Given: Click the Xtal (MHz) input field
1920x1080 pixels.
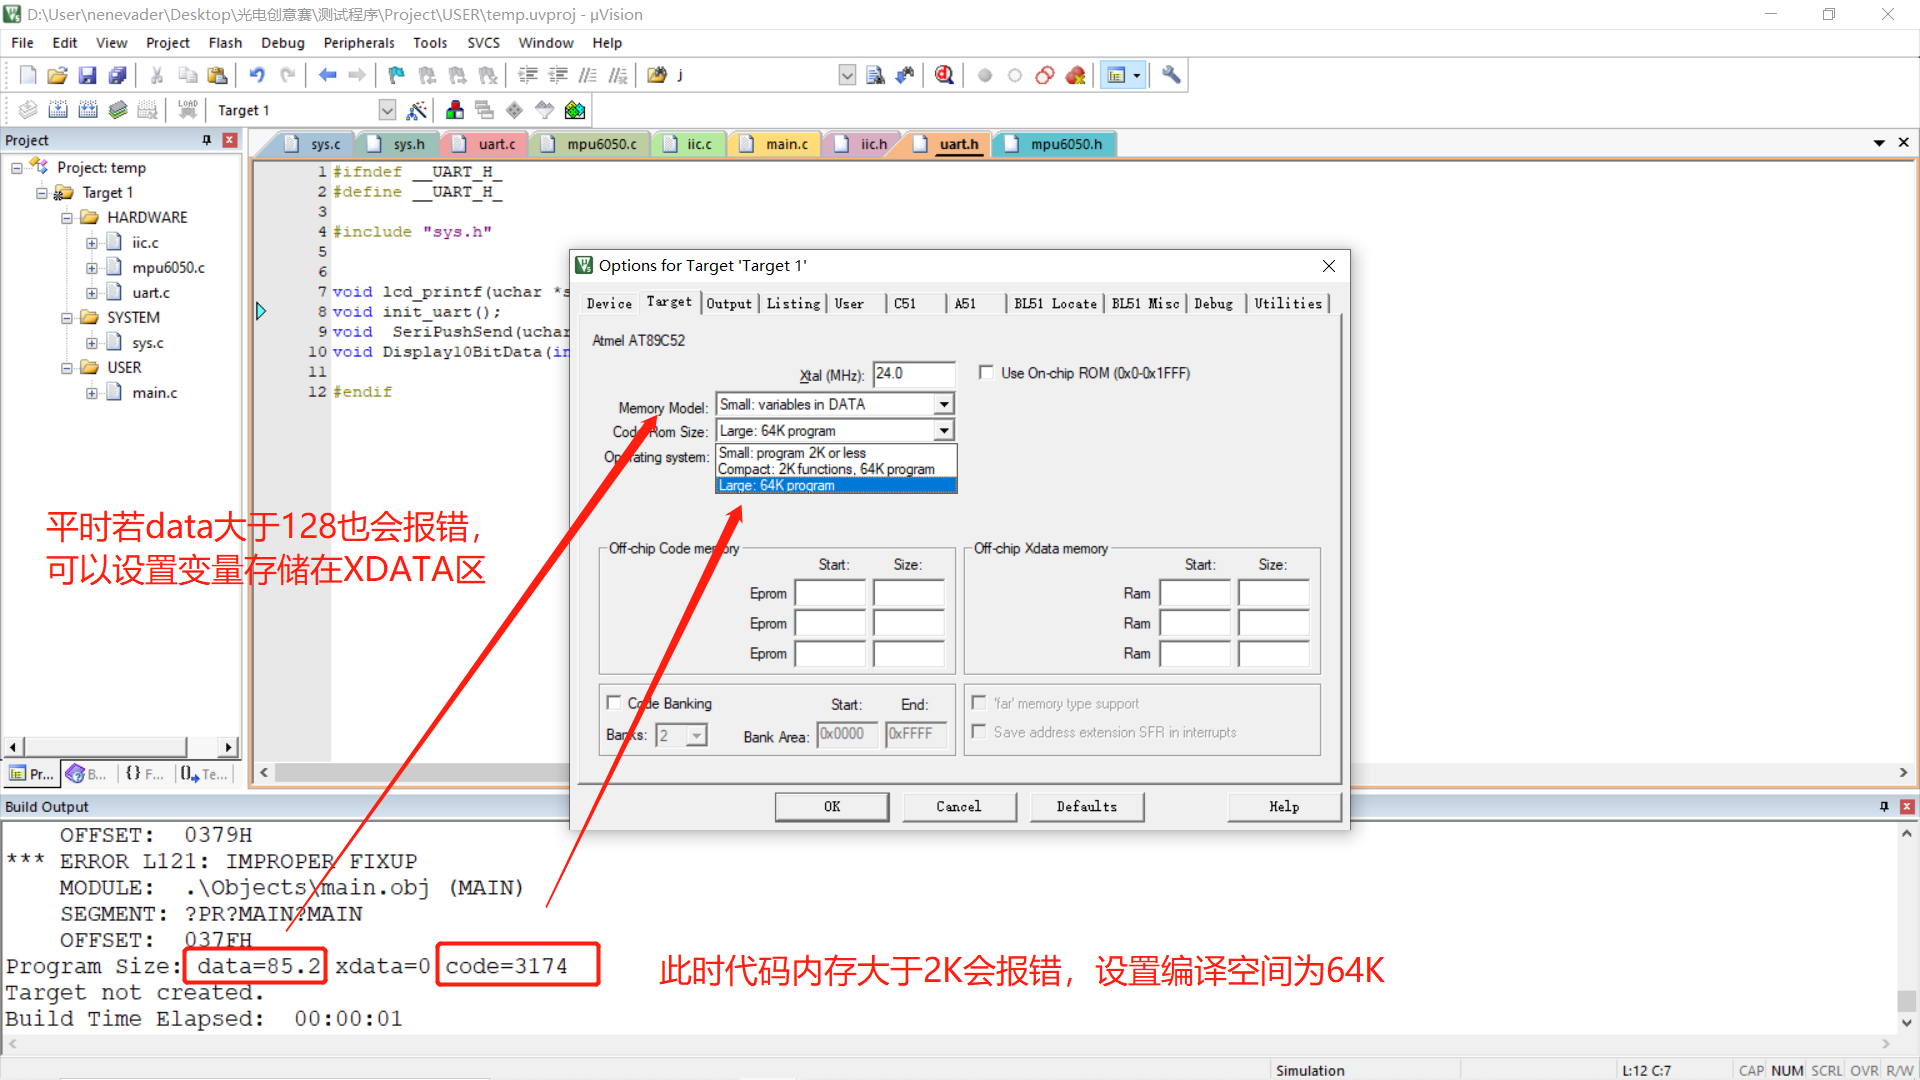Looking at the screenshot, I should [x=914, y=373].
